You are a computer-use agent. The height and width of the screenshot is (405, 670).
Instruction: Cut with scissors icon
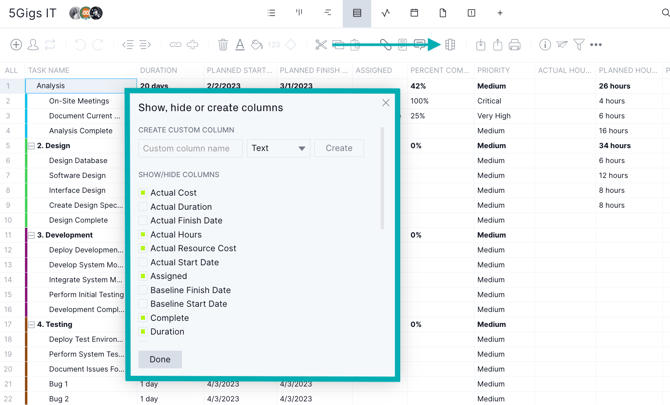321,44
